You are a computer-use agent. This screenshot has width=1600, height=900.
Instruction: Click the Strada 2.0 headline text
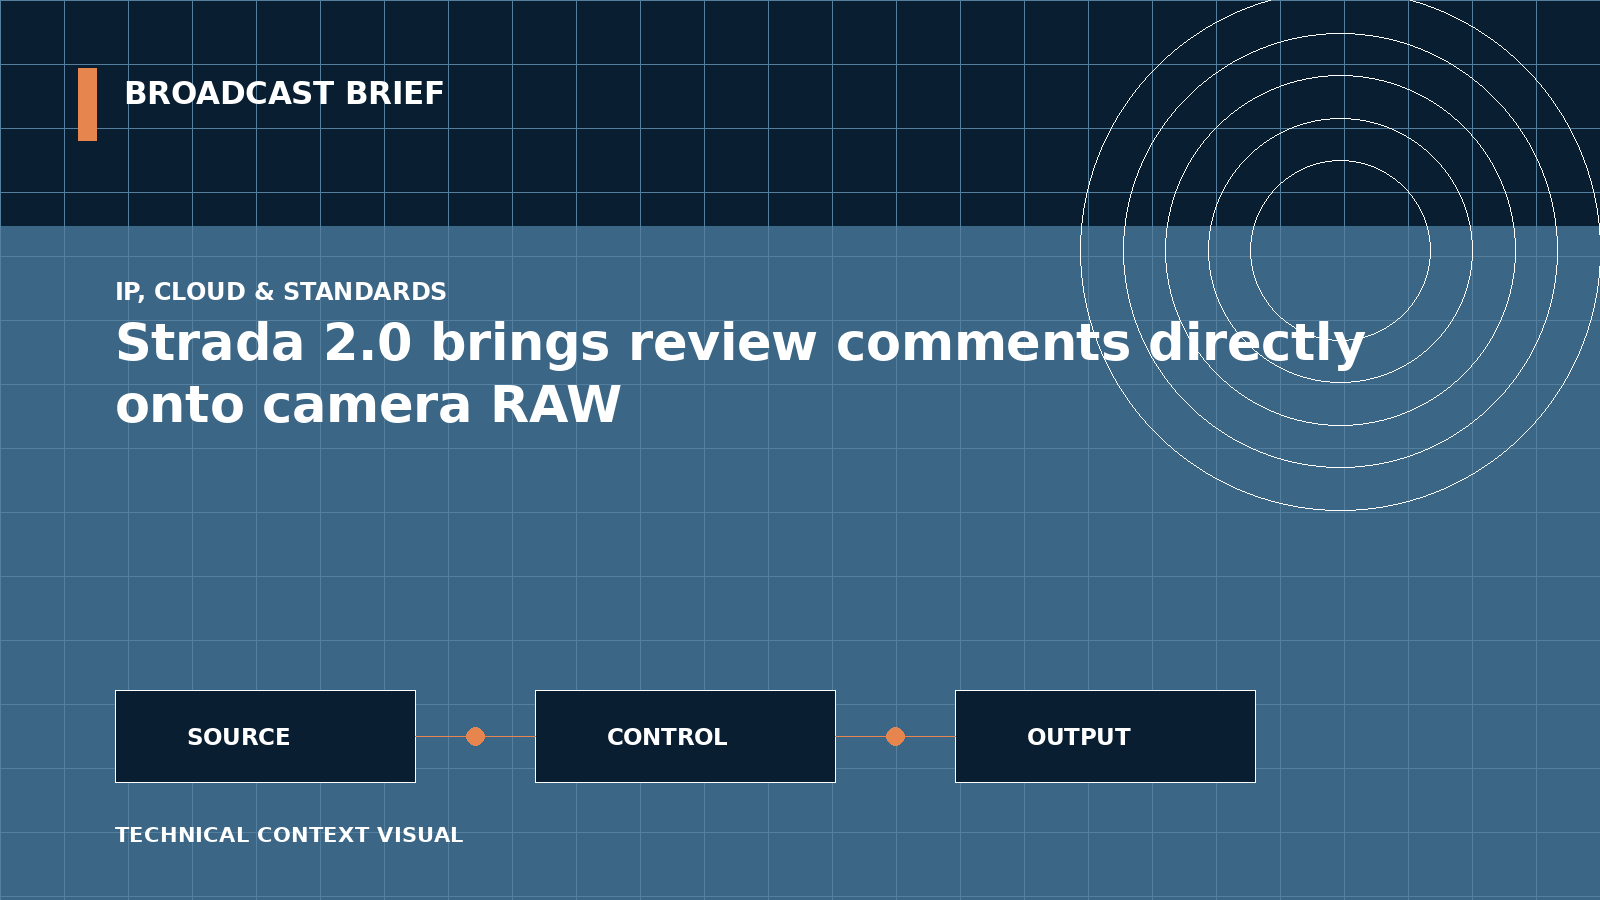click(x=740, y=374)
